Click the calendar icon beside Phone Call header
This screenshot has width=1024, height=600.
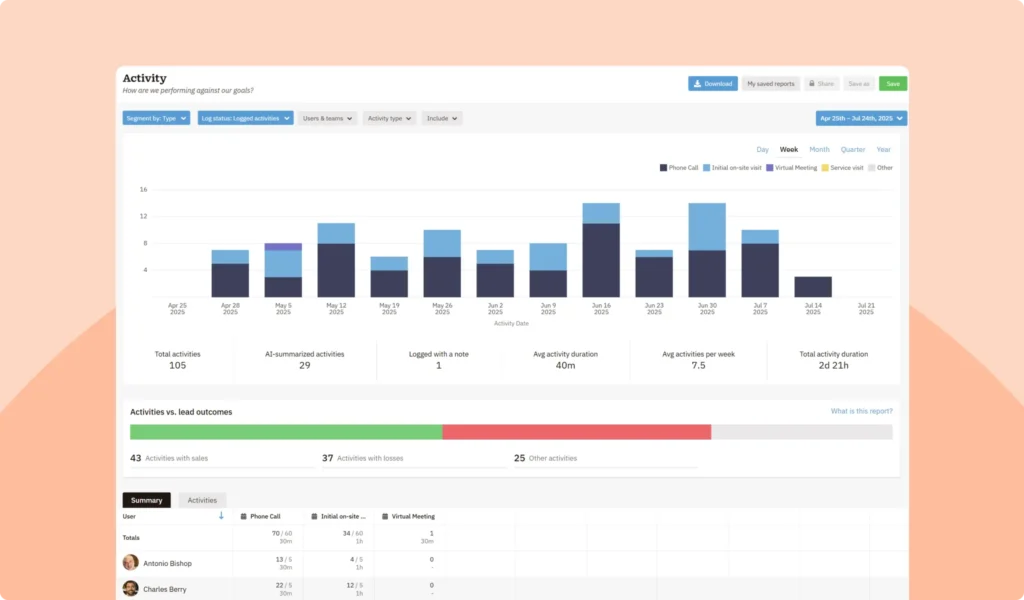pyautogui.click(x=243, y=516)
